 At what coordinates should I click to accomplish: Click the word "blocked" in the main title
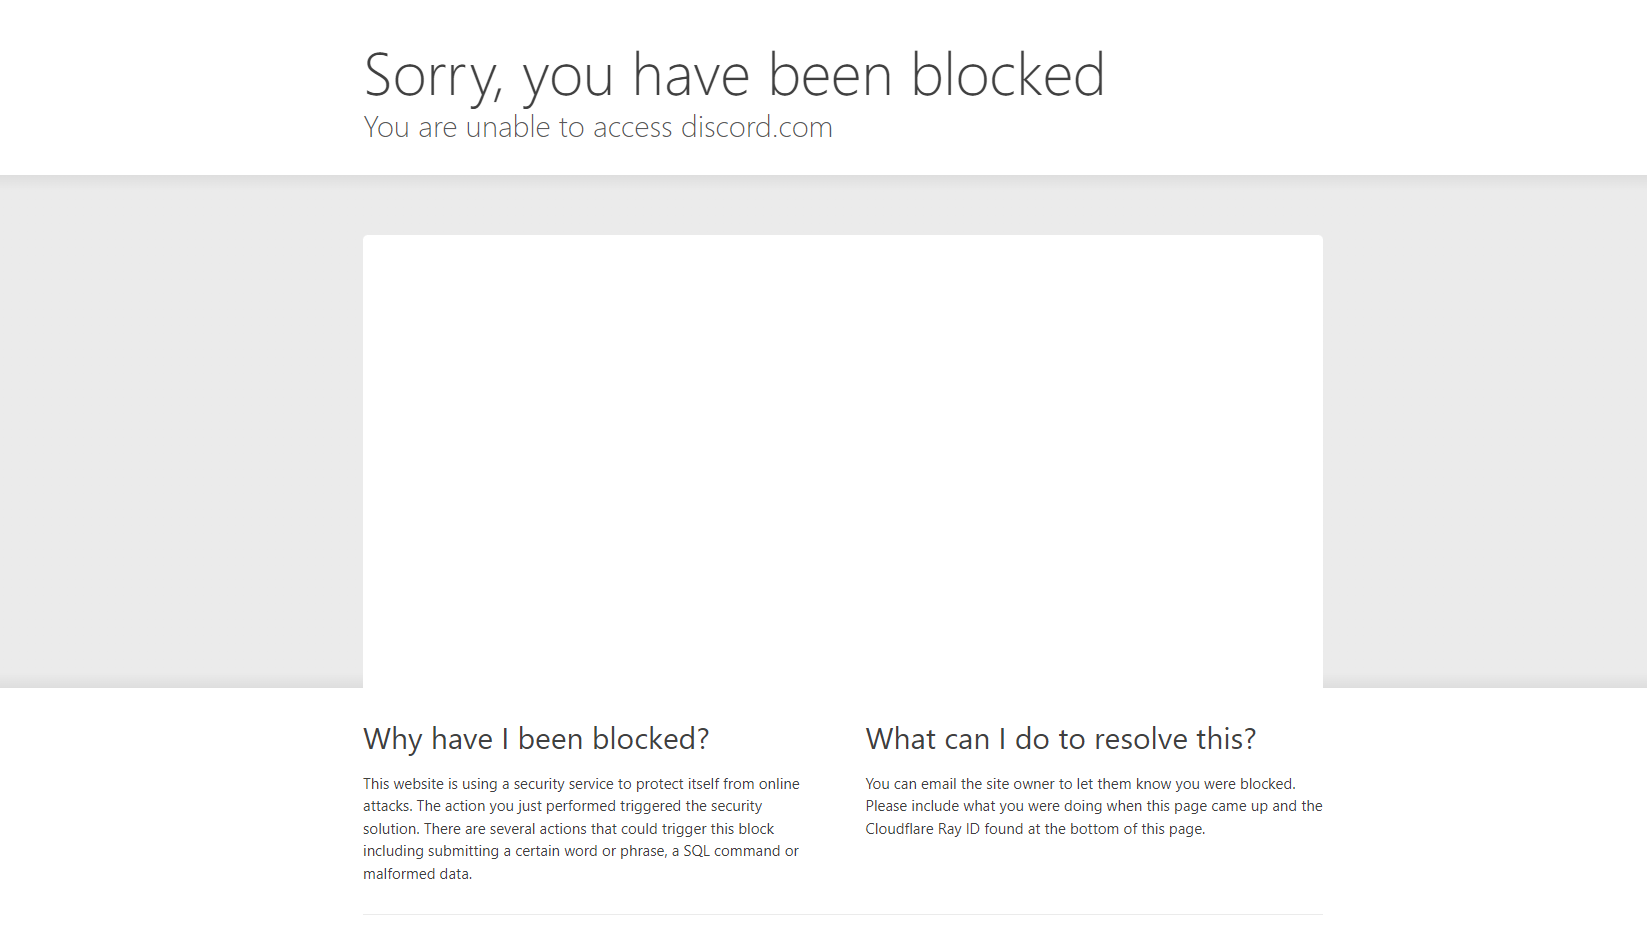[x=1008, y=75]
